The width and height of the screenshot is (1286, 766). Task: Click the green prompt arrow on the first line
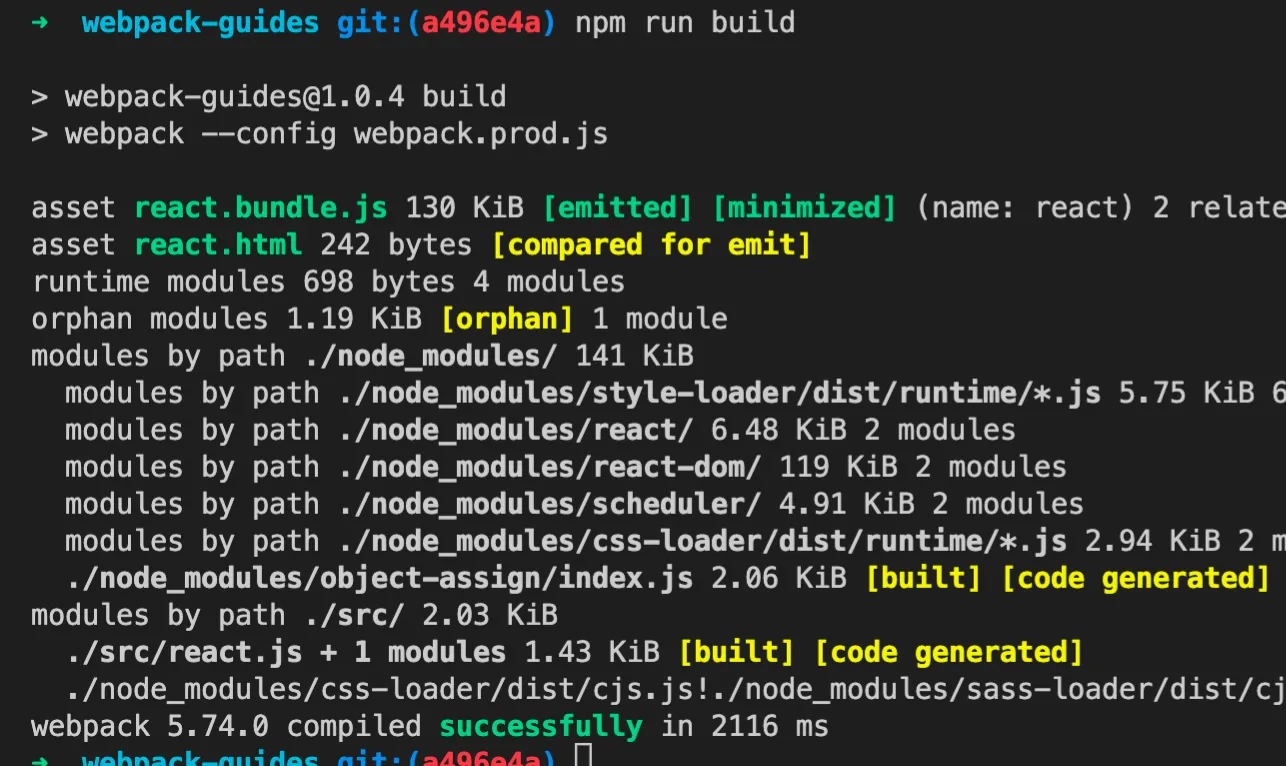click(x=40, y=22)
